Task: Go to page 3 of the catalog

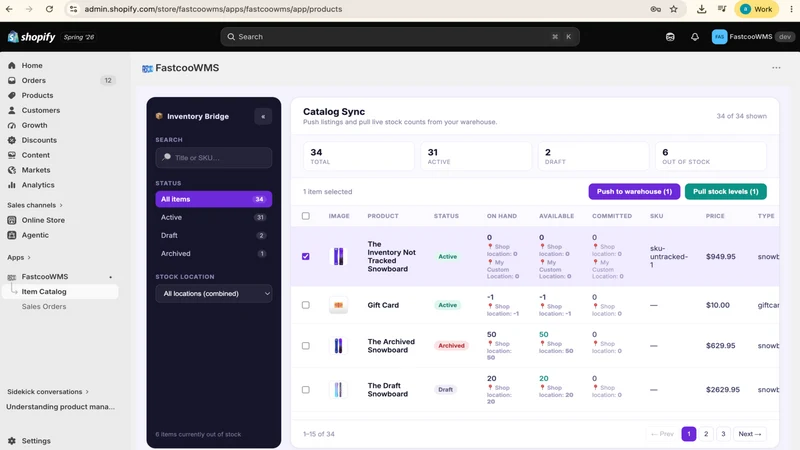Action: 723,434
